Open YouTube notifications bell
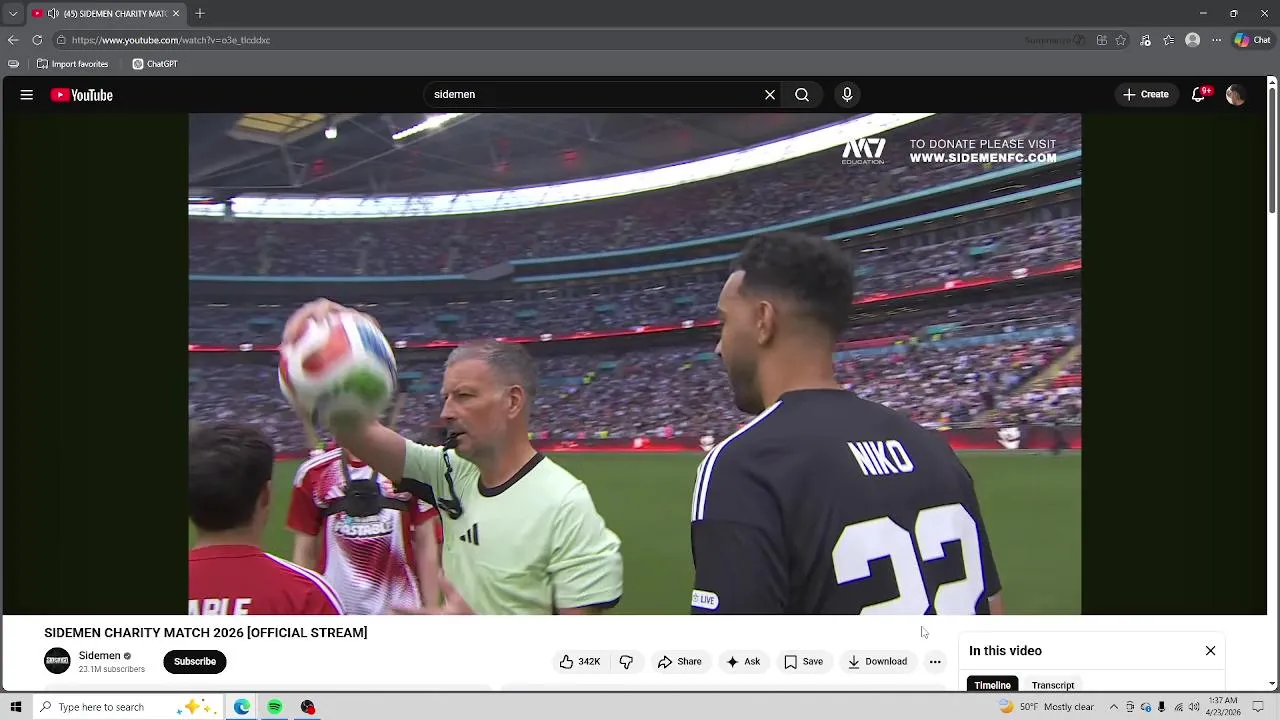Screen dimensions: 1280x720 (1198, 95)
